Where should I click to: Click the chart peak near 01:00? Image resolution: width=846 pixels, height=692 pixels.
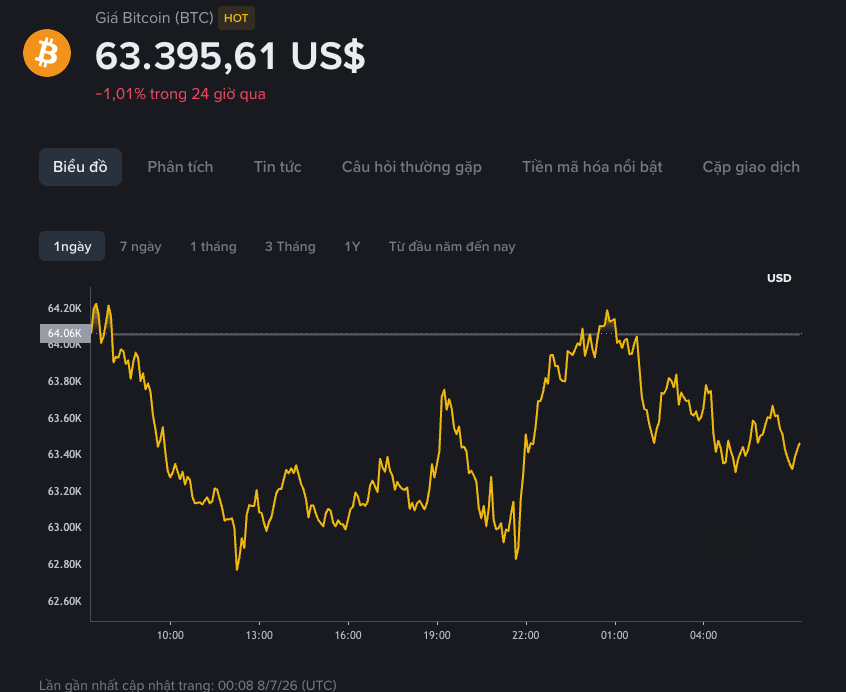click(607, 311)
